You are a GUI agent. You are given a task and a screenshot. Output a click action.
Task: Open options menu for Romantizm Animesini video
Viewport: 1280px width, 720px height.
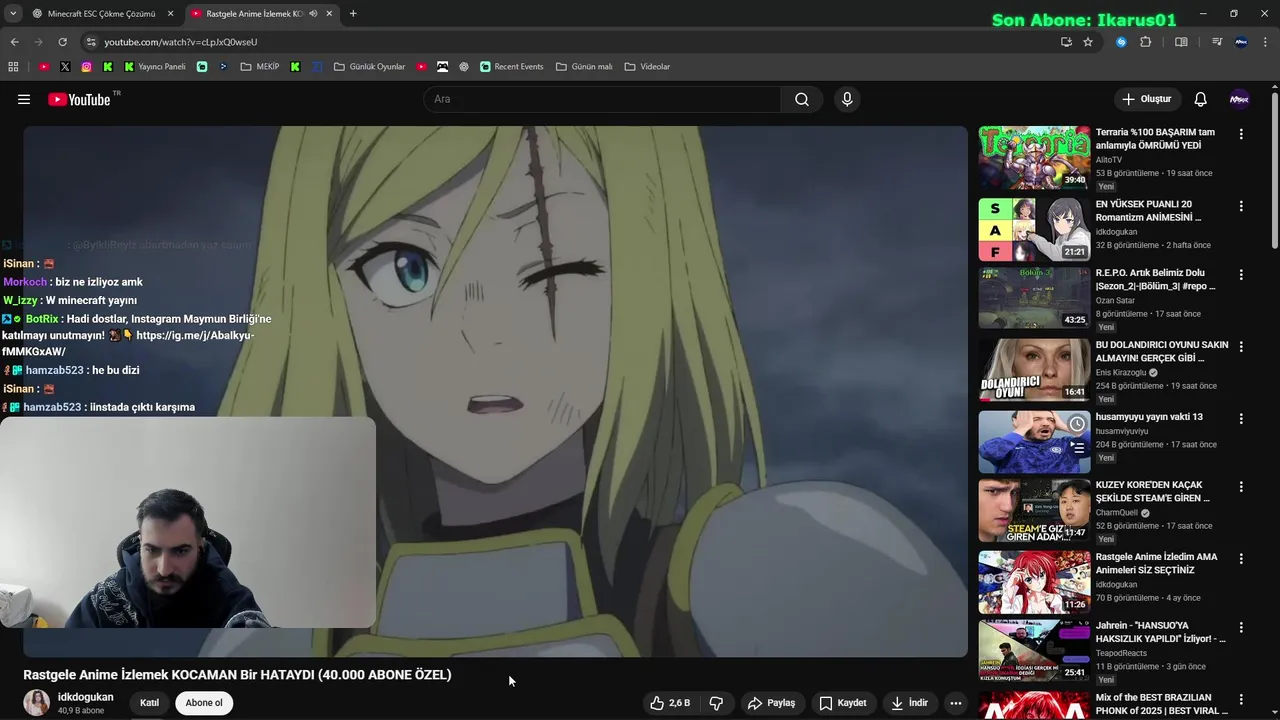click(x=1241, y=206)
